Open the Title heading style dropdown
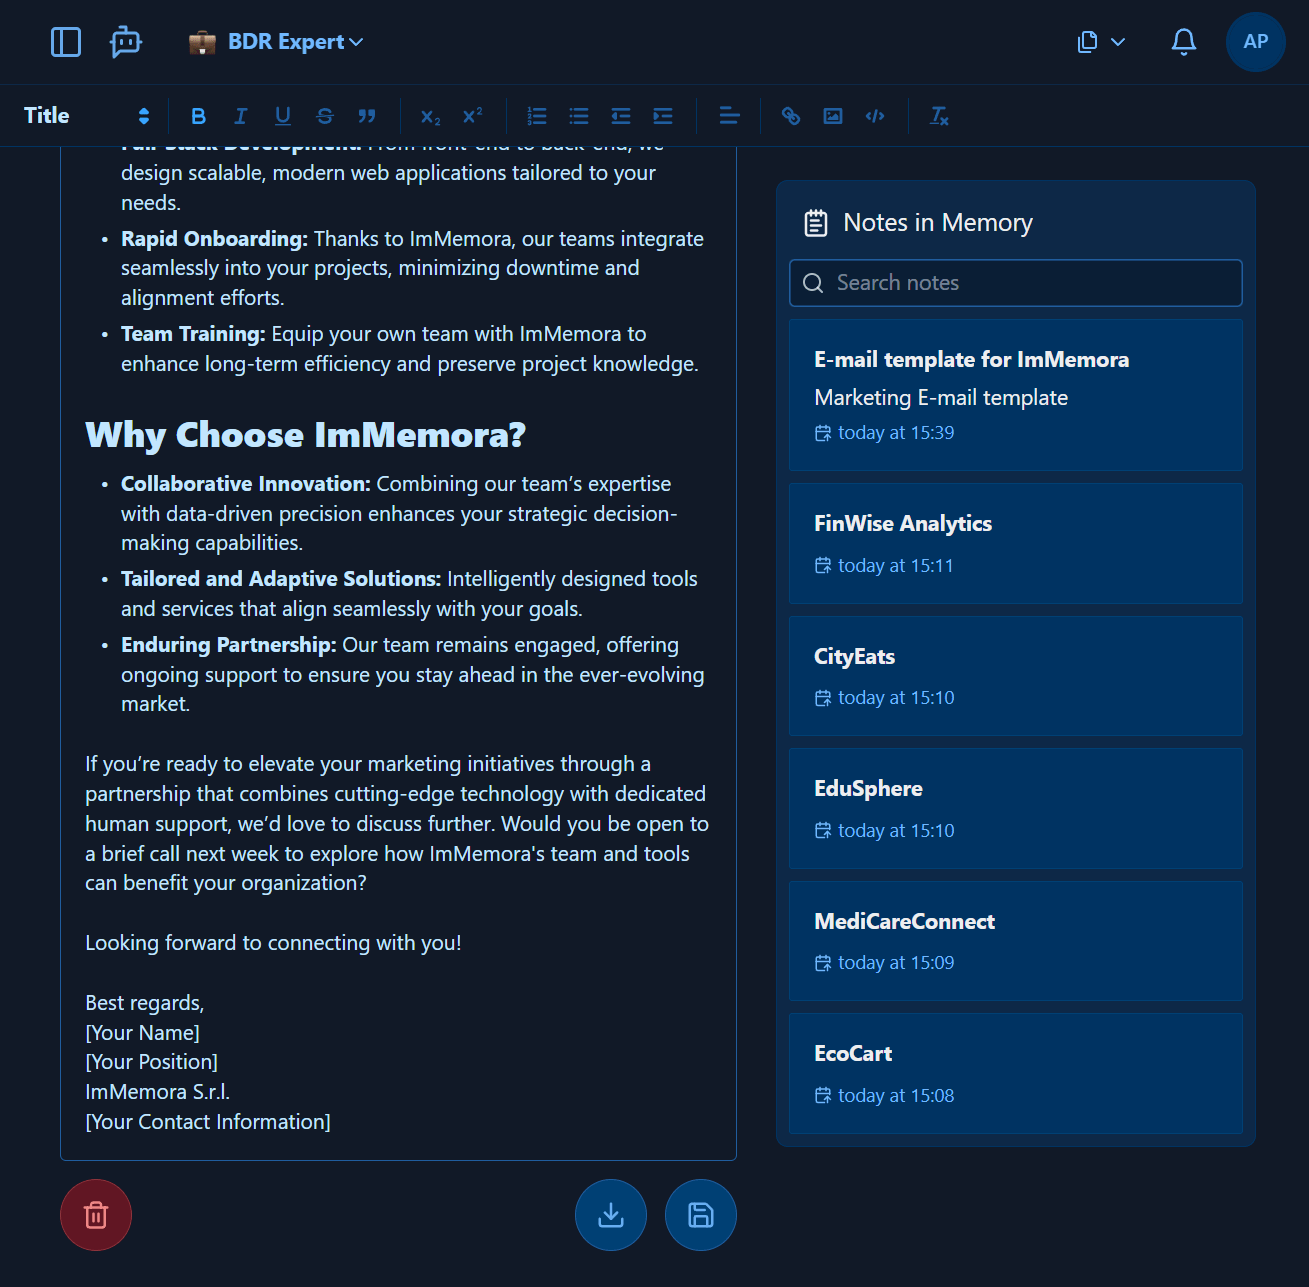The height and width of the screenshot is (1287, 1309). pos(87,116)
